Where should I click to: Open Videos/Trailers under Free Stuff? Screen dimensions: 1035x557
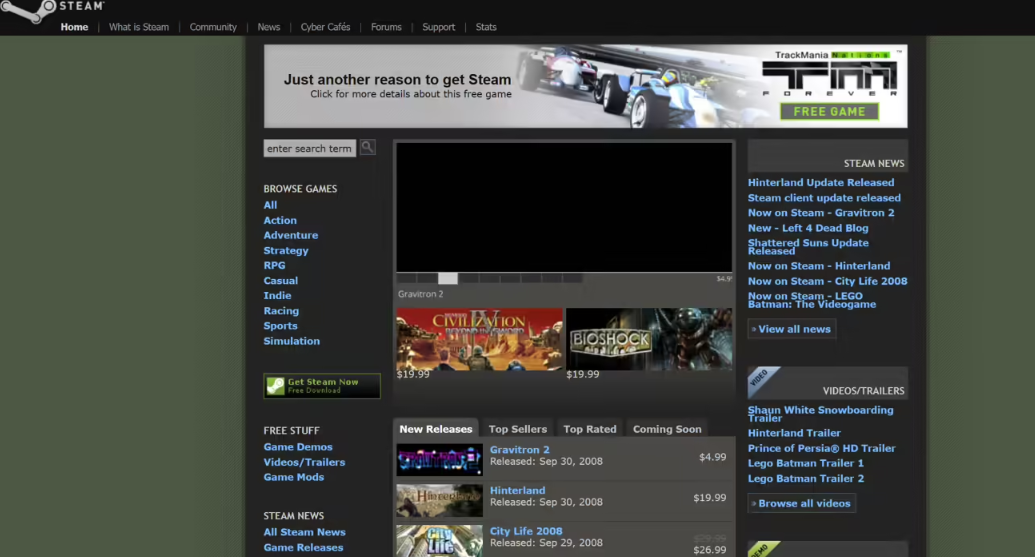304,462
